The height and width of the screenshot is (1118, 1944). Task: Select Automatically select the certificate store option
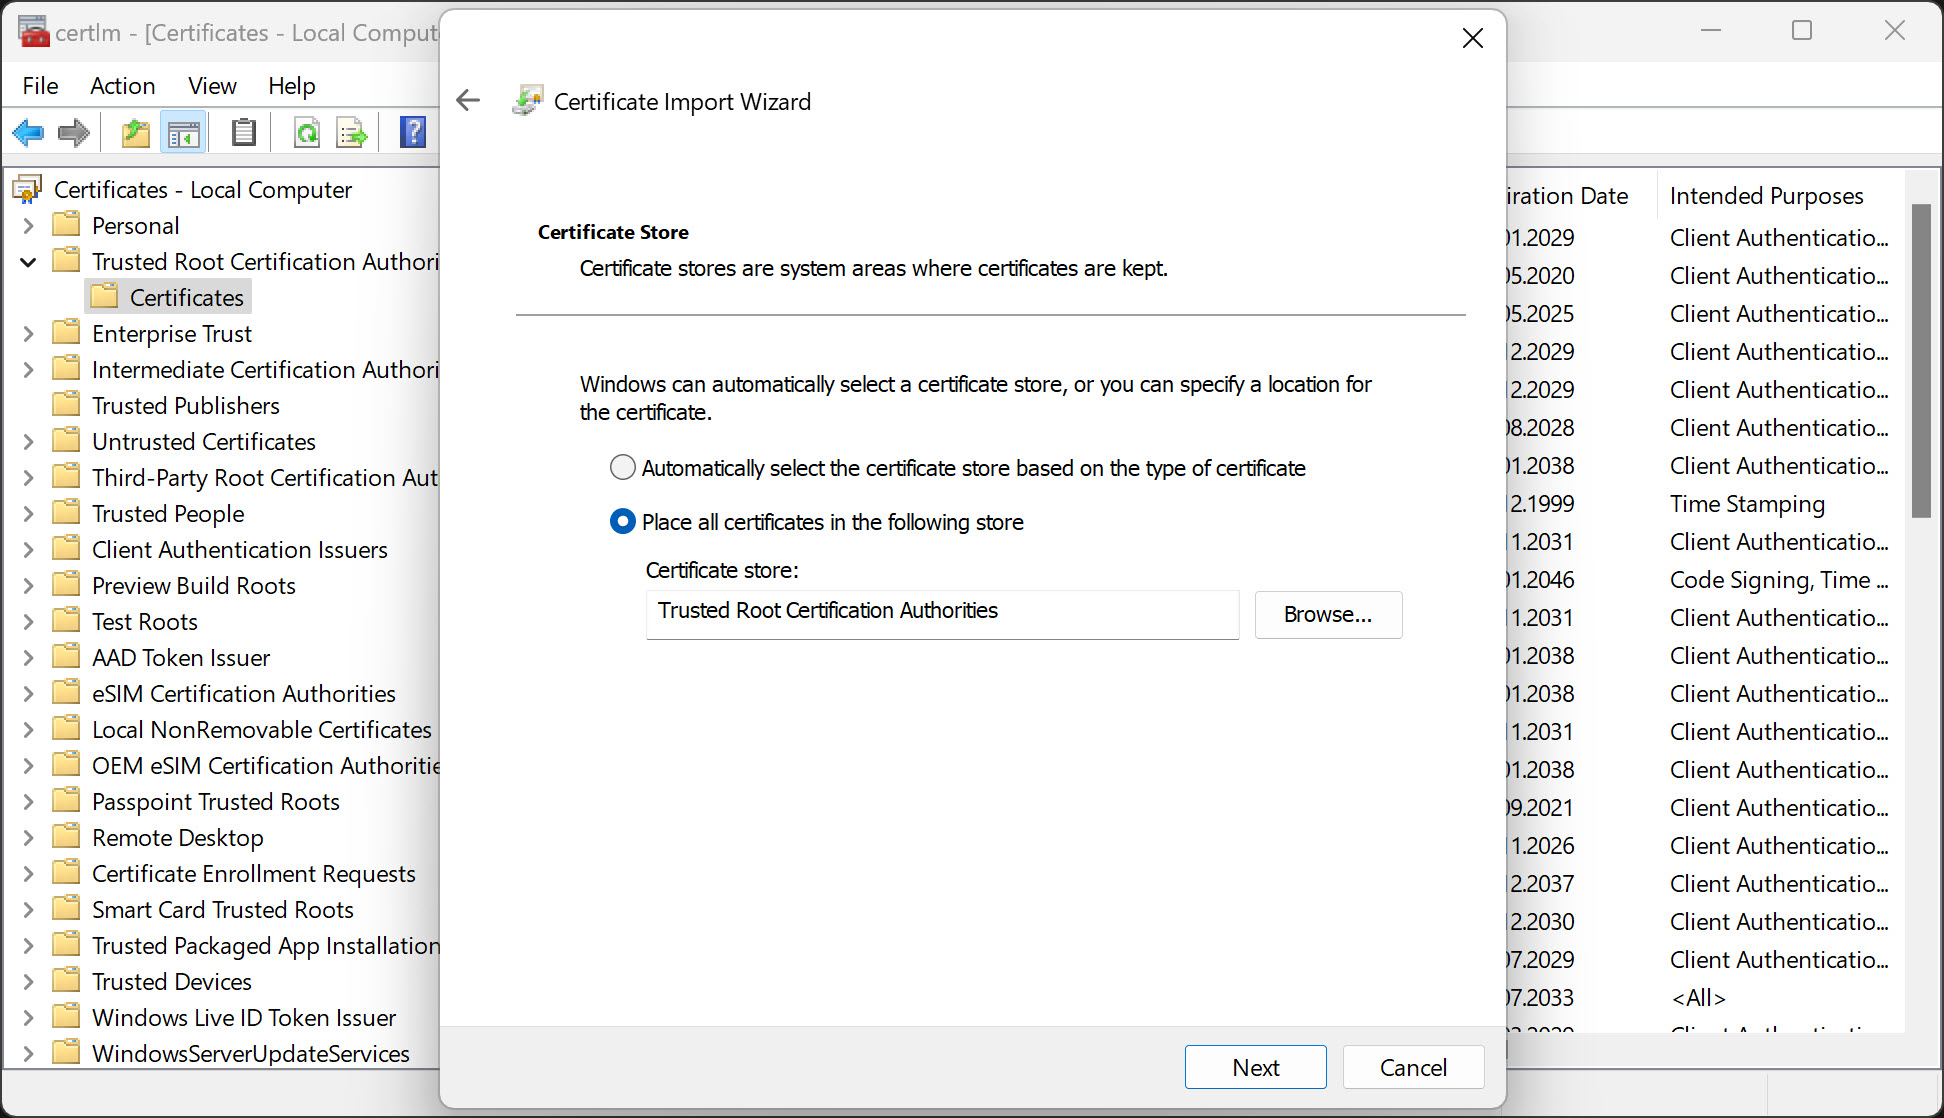click(623, 468)
